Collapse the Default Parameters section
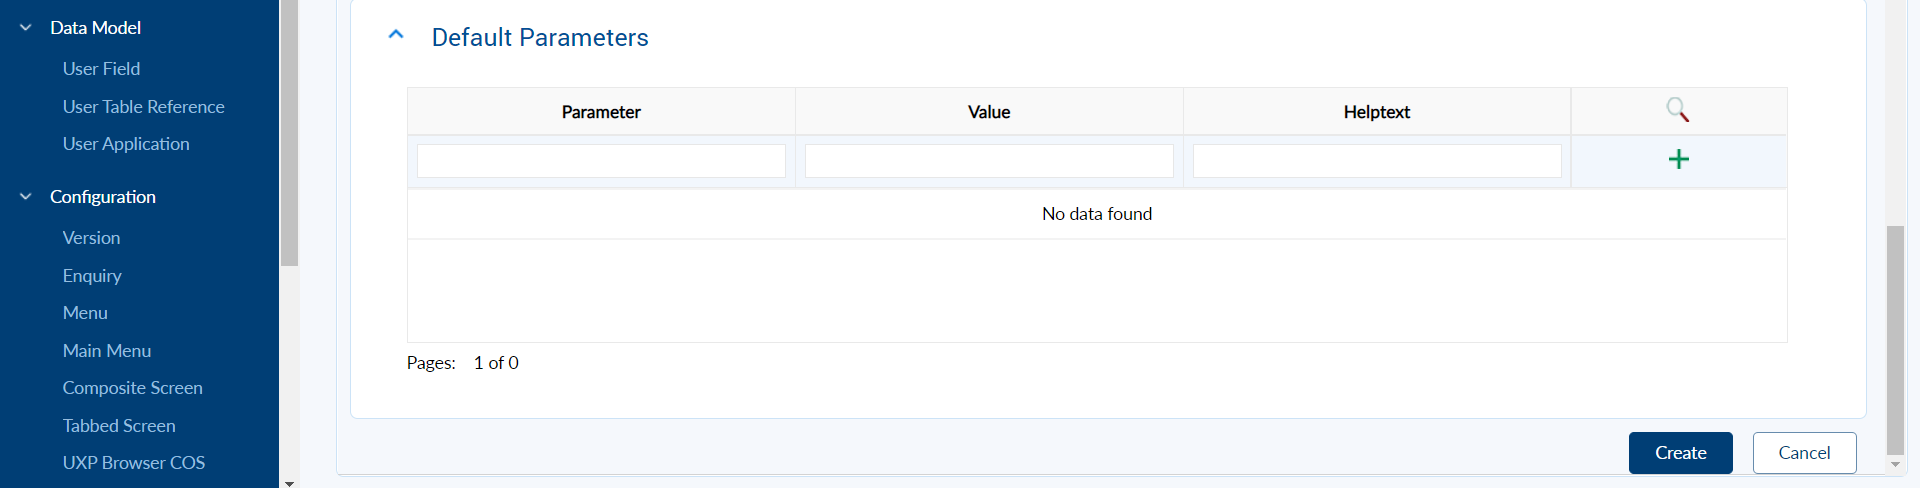Image resolution: width=1920 pixels, height=488 pixels. tap(396, 35)
